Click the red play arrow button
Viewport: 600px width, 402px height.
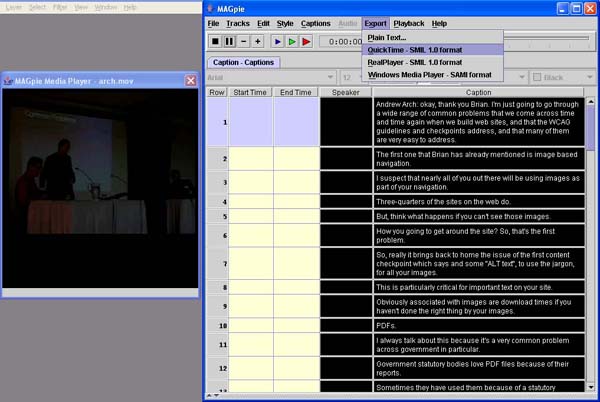(x=306, y=41)
